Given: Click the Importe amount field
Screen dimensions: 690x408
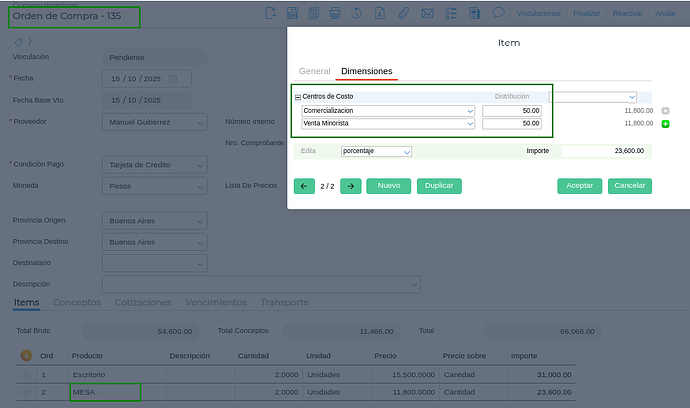Looking at the screenshot, I should click(604, 151).
